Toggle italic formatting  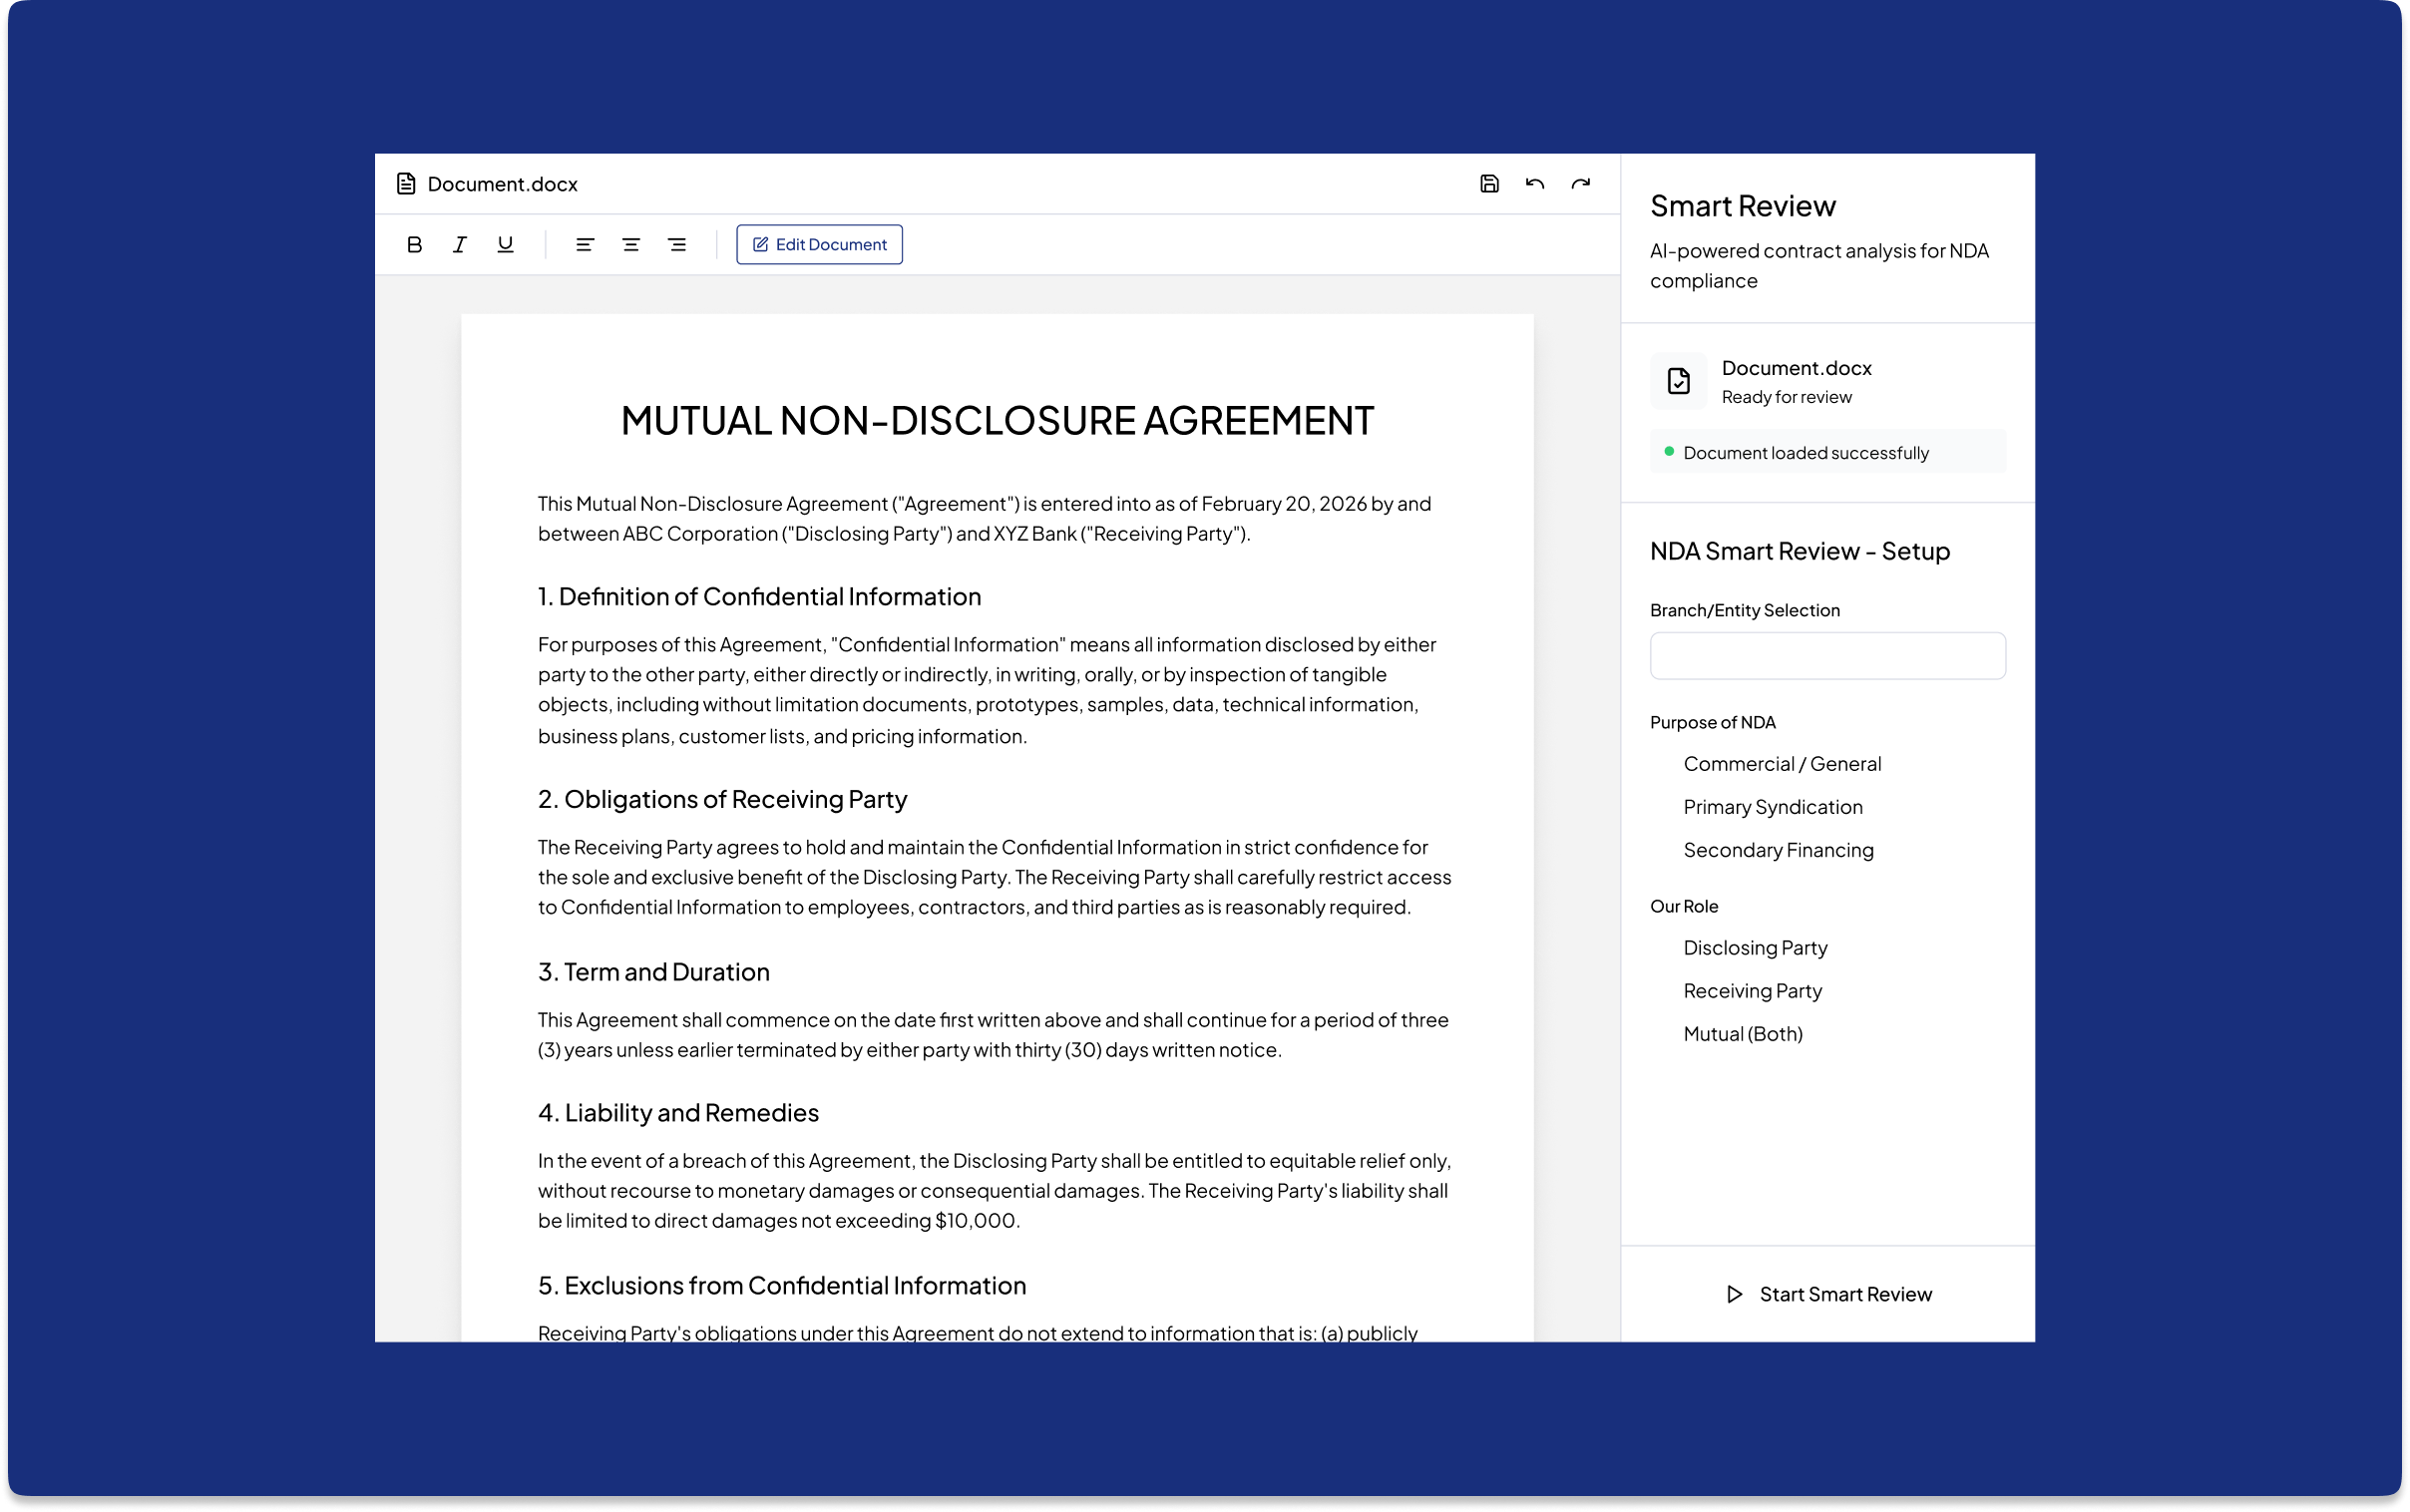click(x=460, y=244)
